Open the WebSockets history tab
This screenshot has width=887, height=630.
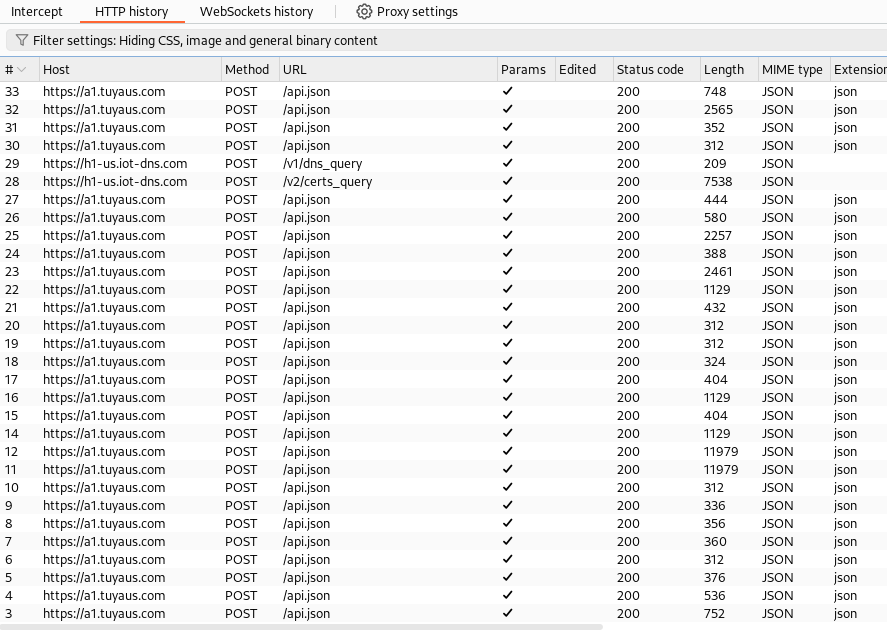pyautogui.click(x=256, y=11)
